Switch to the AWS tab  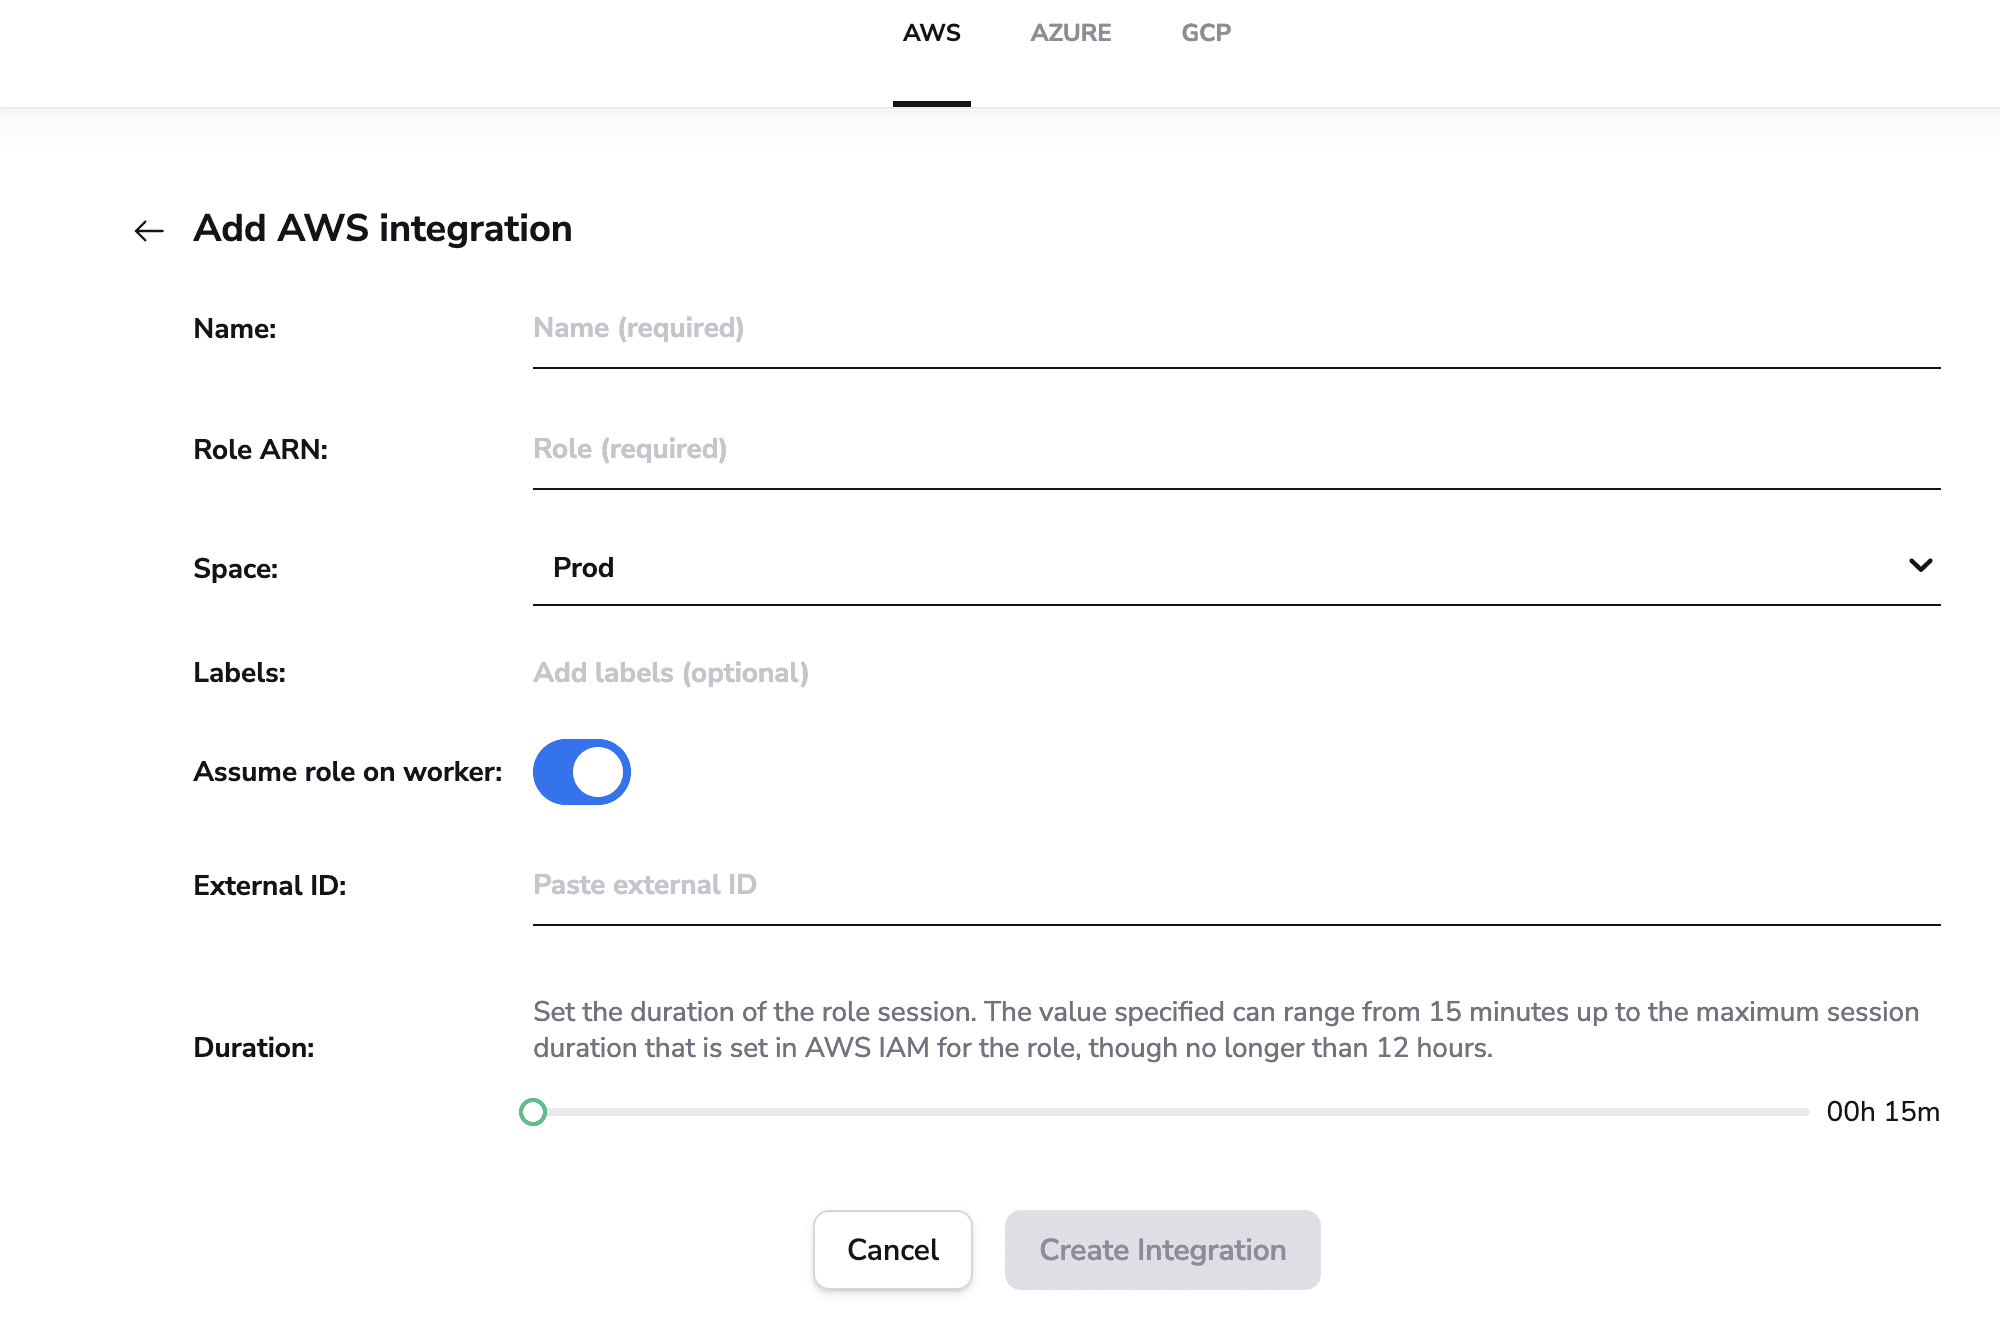931,33
